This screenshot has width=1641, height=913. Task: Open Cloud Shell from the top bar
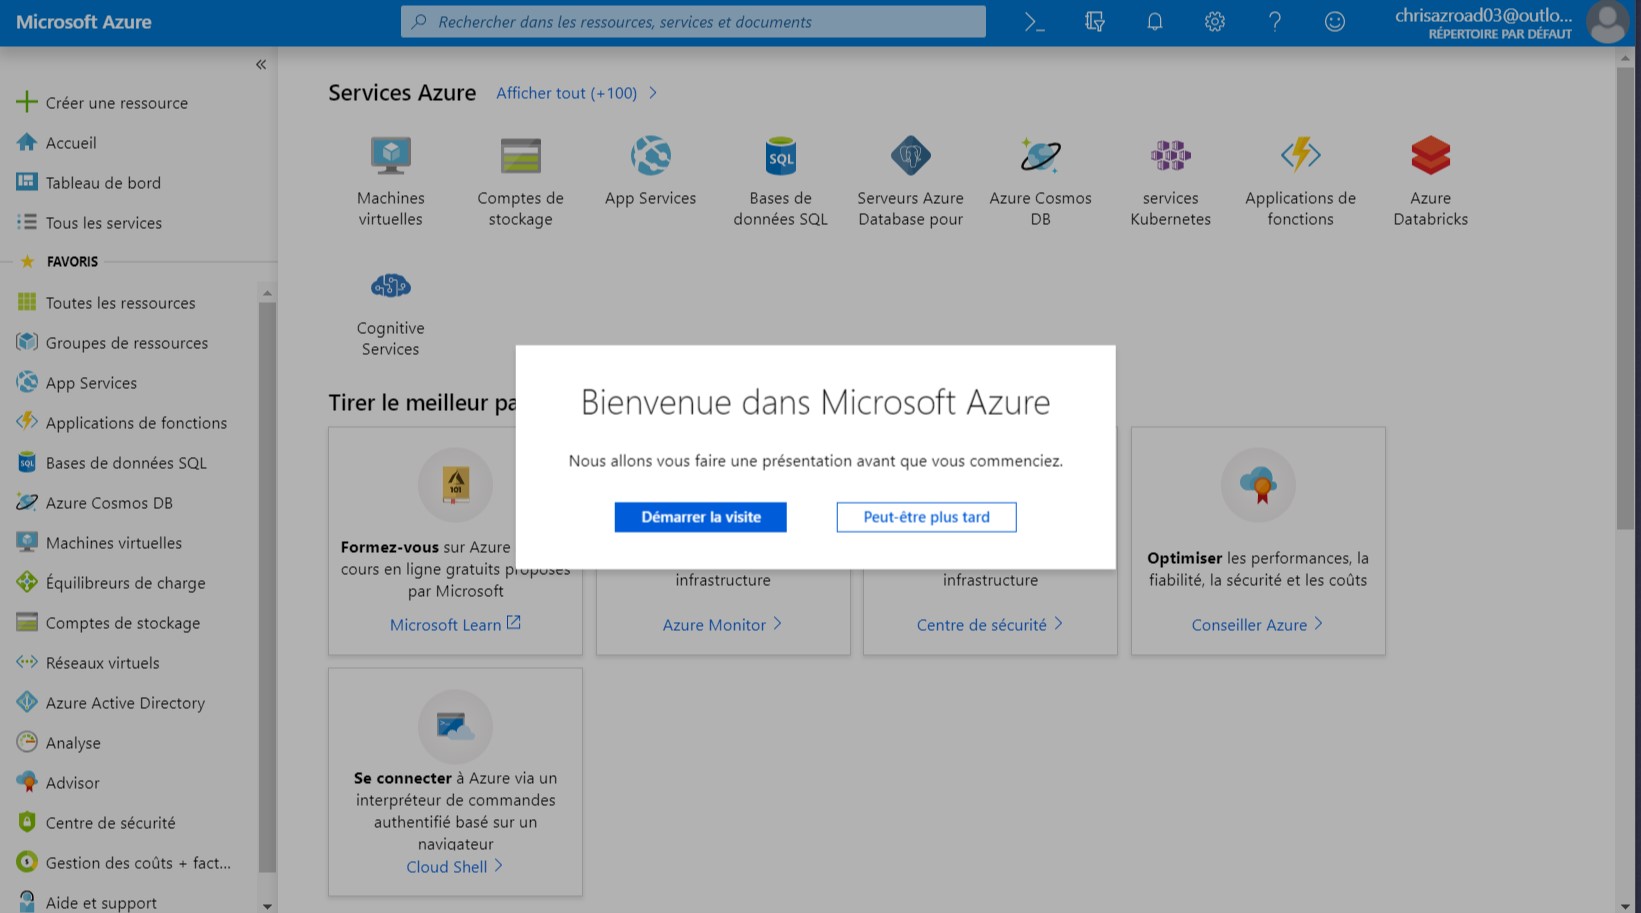pyautogui.click(x=1034, y=22)
